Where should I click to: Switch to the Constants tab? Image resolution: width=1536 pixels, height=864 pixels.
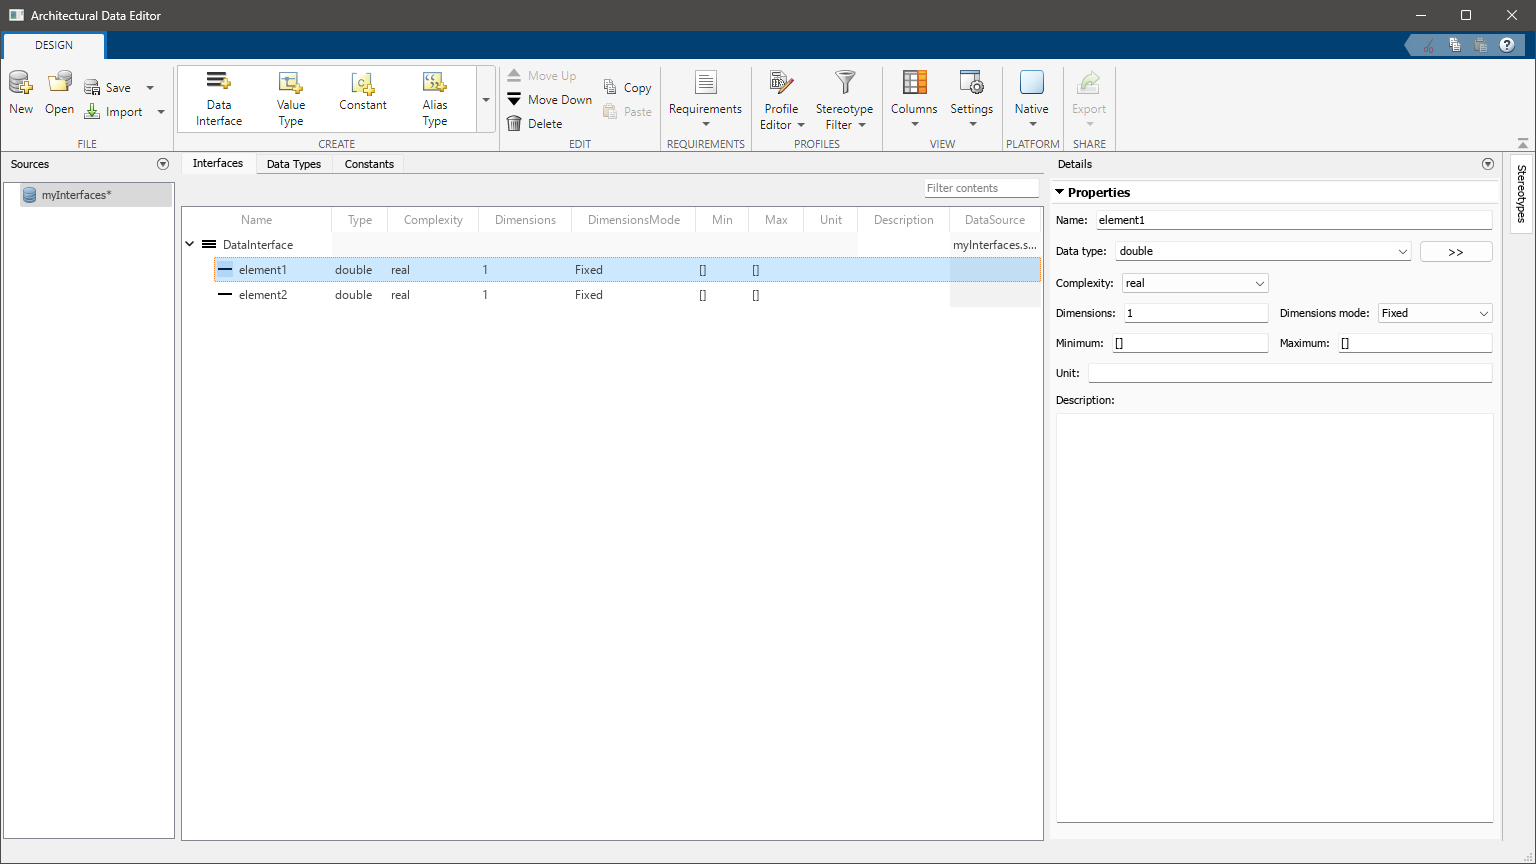(369, 164)
